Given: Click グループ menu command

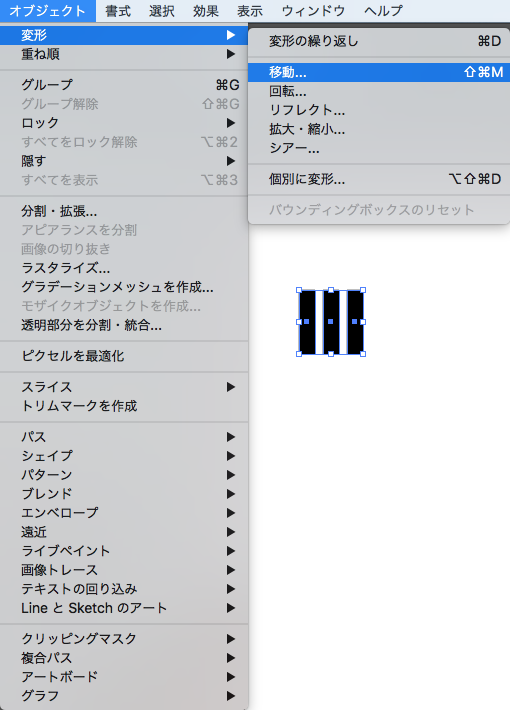Looking at the screenshot, I should tap(124, 85).
